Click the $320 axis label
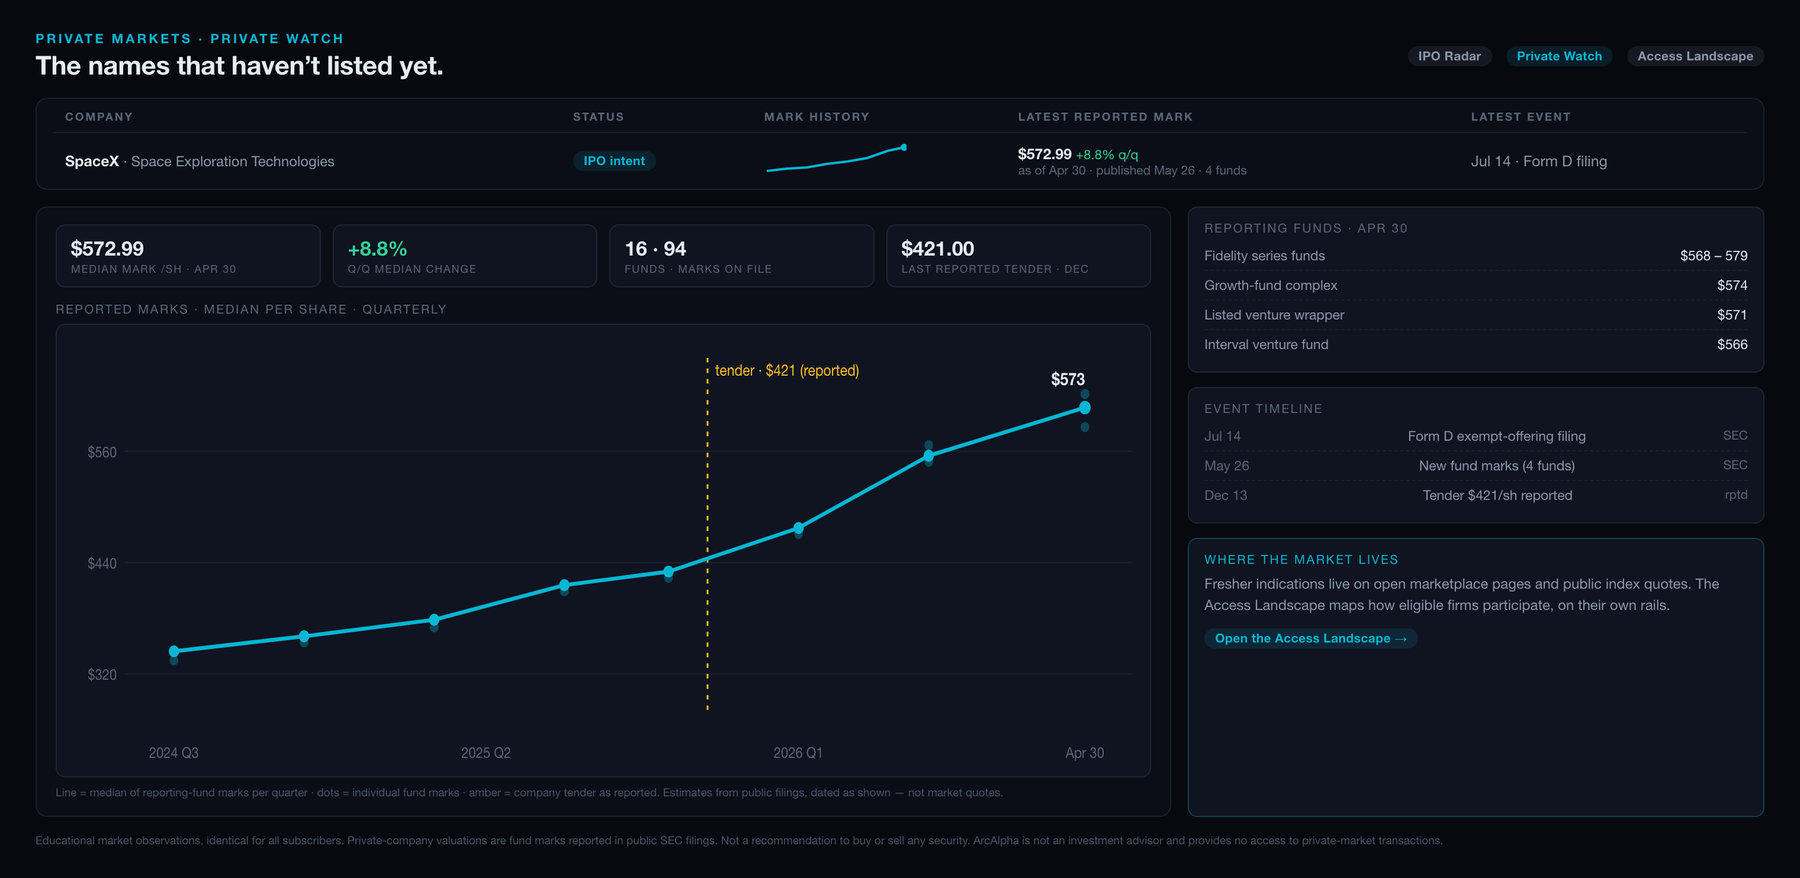Viewport: 1800px width, 878px height. click(102, 674)
